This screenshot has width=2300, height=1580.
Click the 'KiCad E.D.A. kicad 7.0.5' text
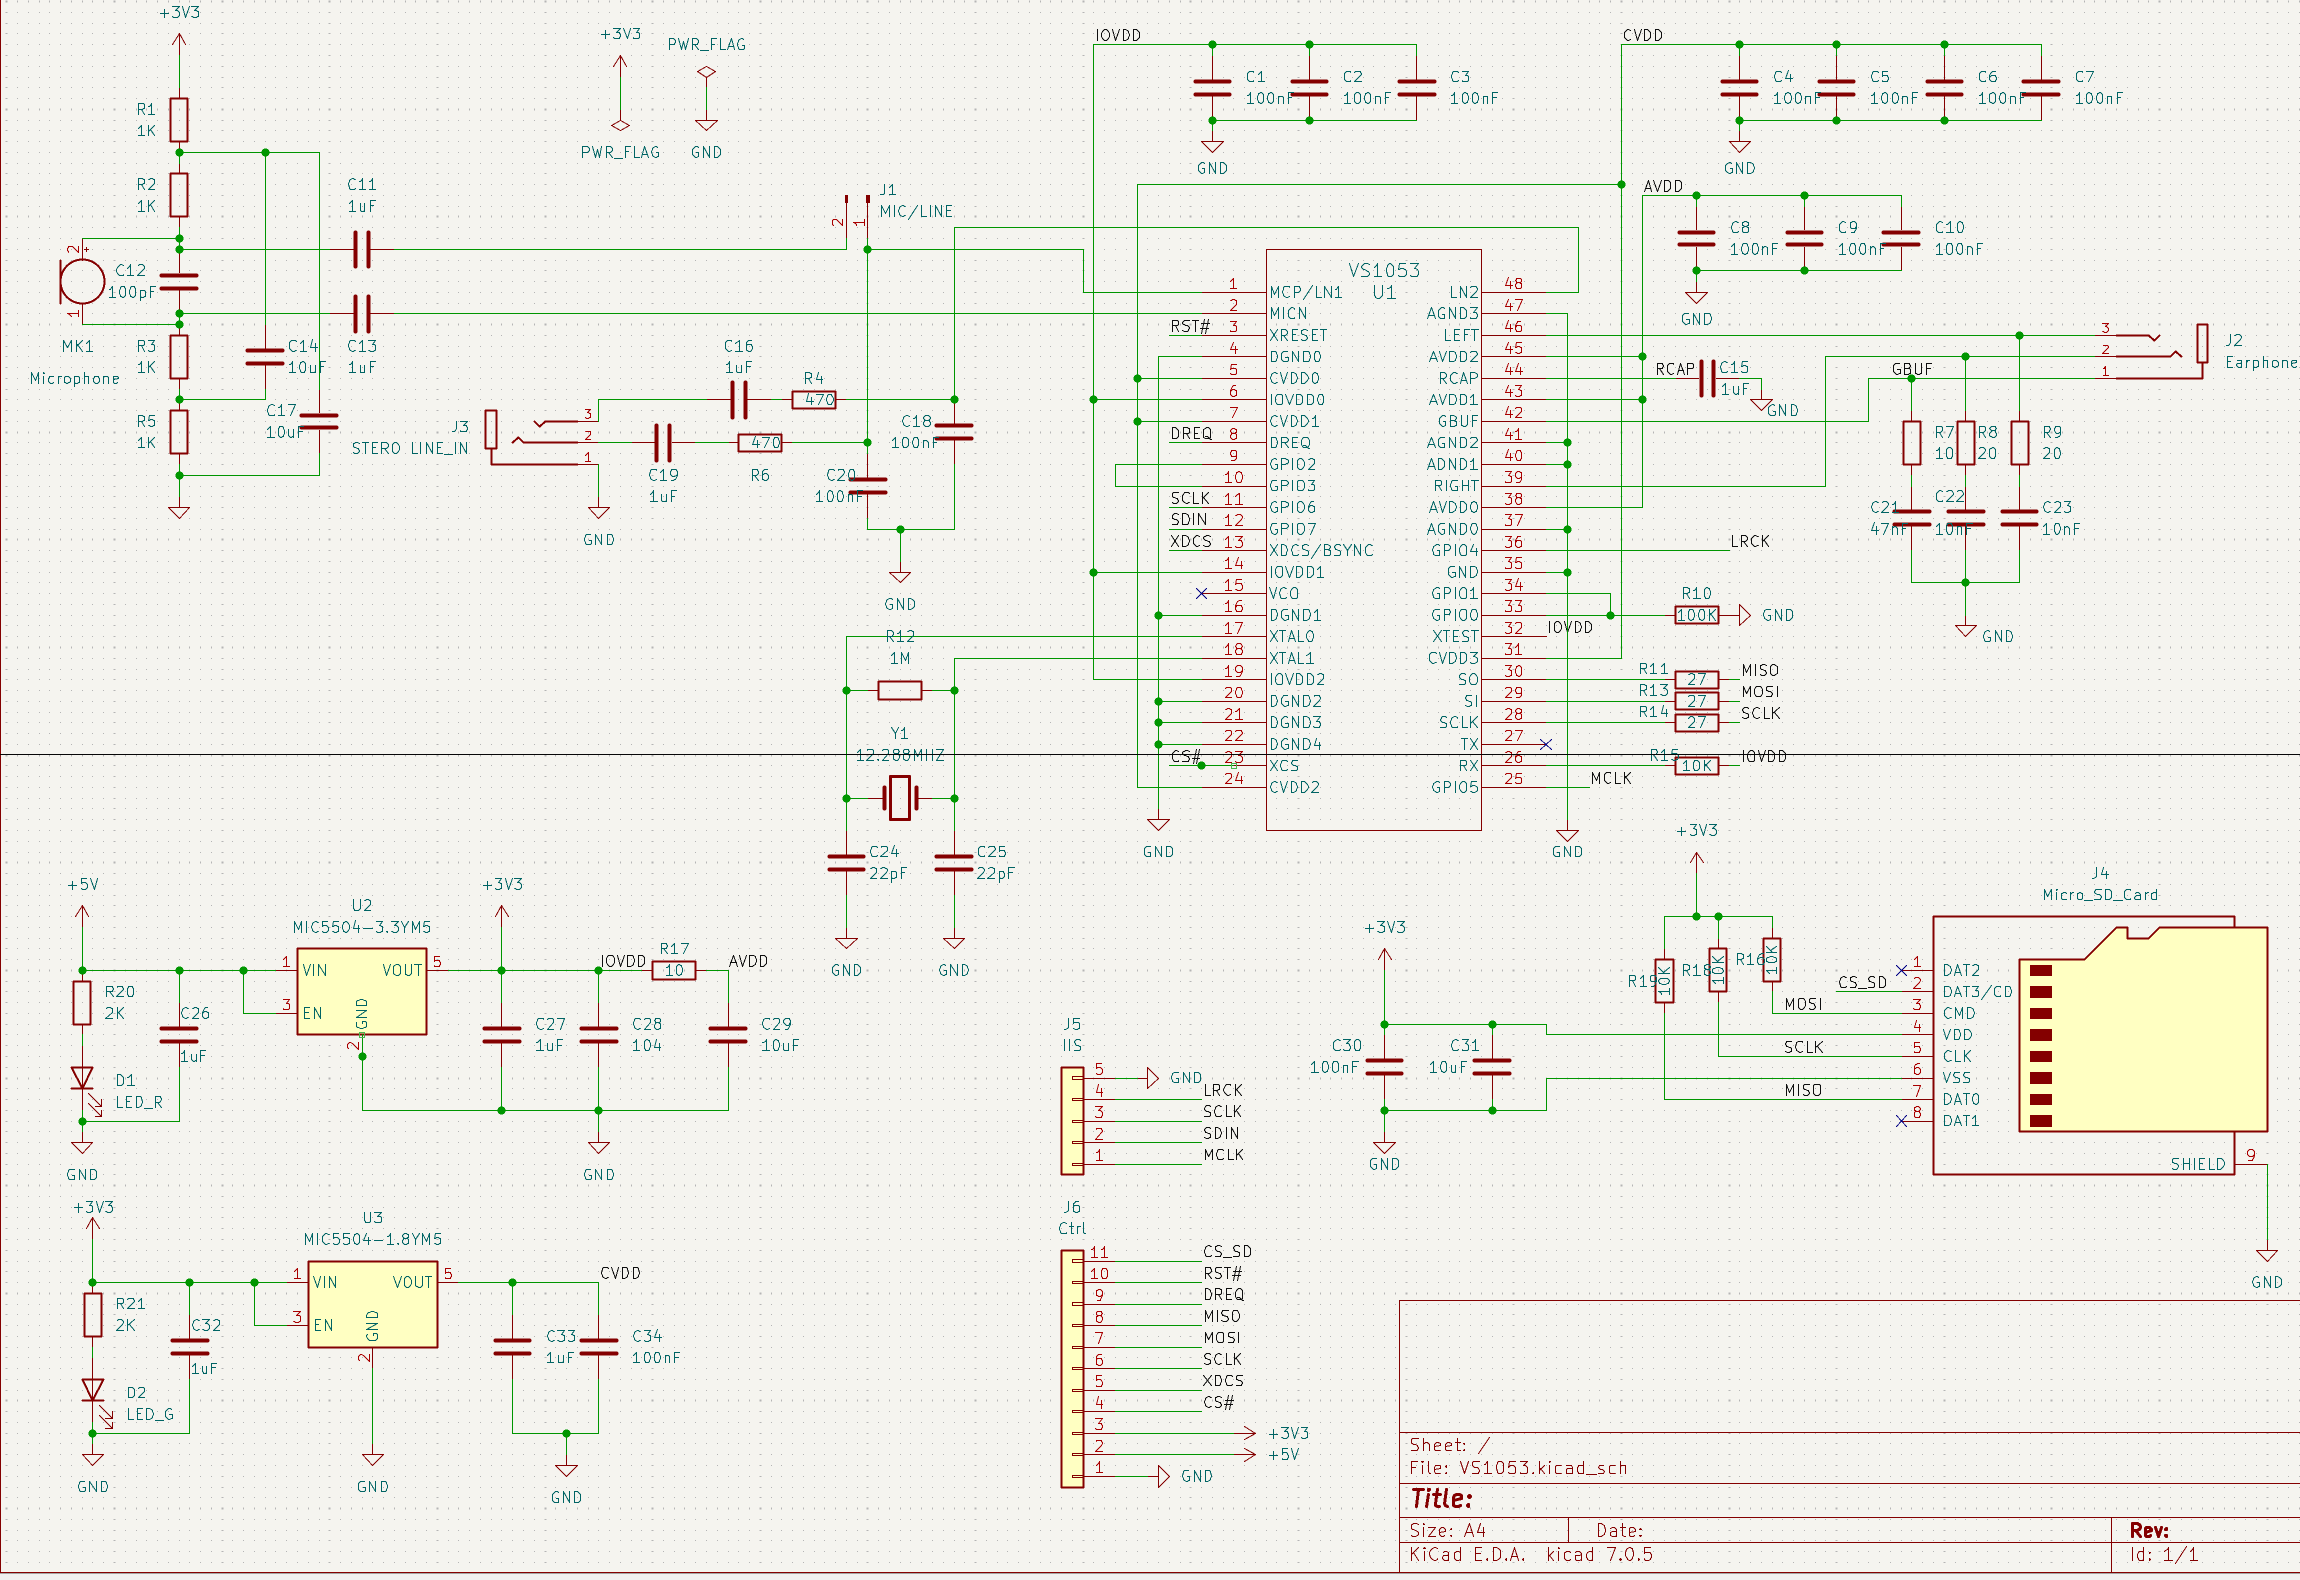(1531, 1555)
